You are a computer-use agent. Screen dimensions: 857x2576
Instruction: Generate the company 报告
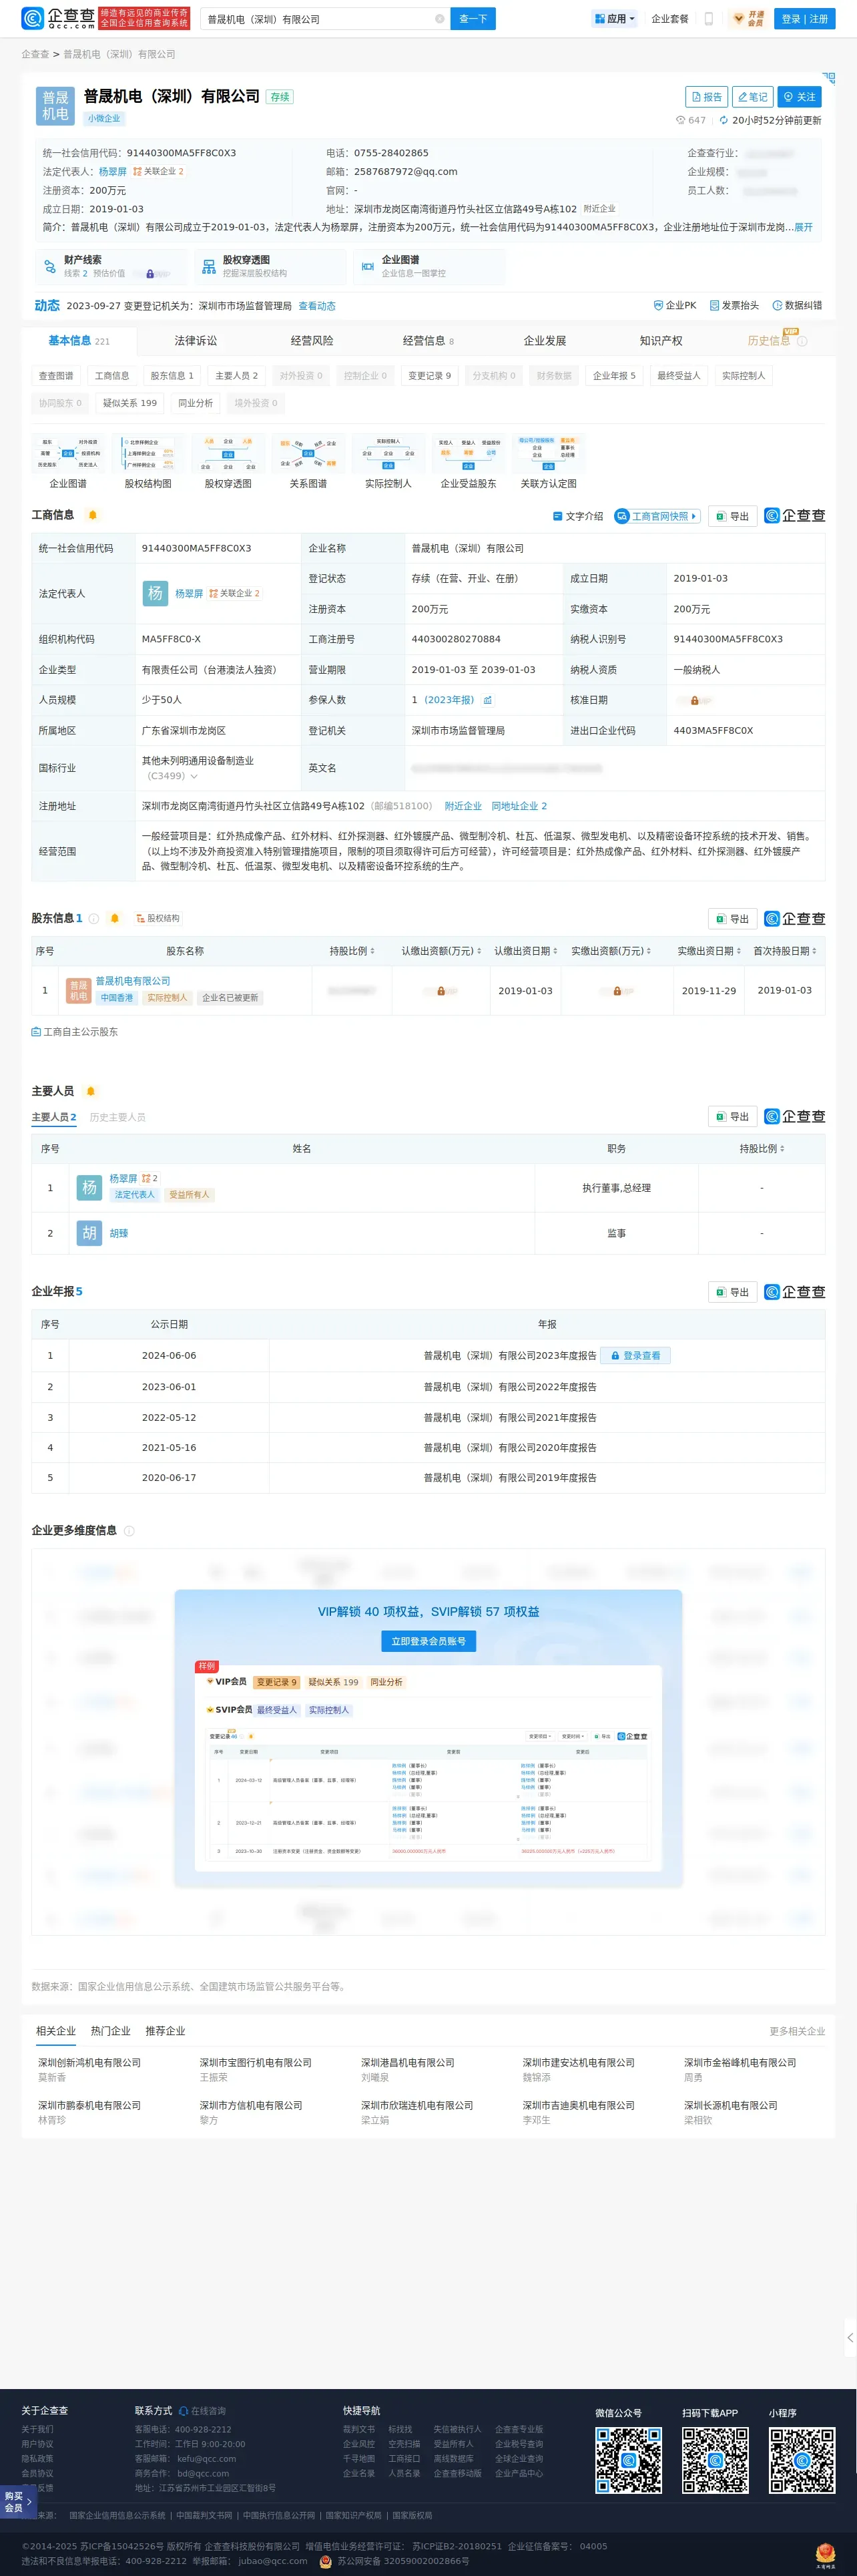[707, 97]
